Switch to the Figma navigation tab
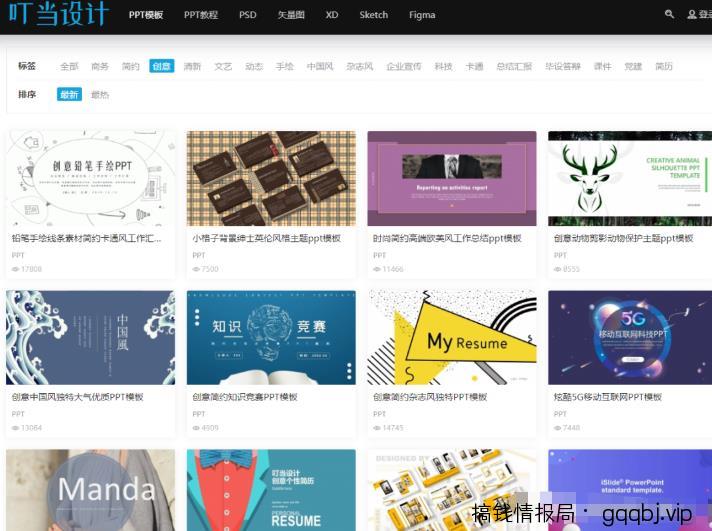This screenshot has height=531, width=712. click(422, 15)
